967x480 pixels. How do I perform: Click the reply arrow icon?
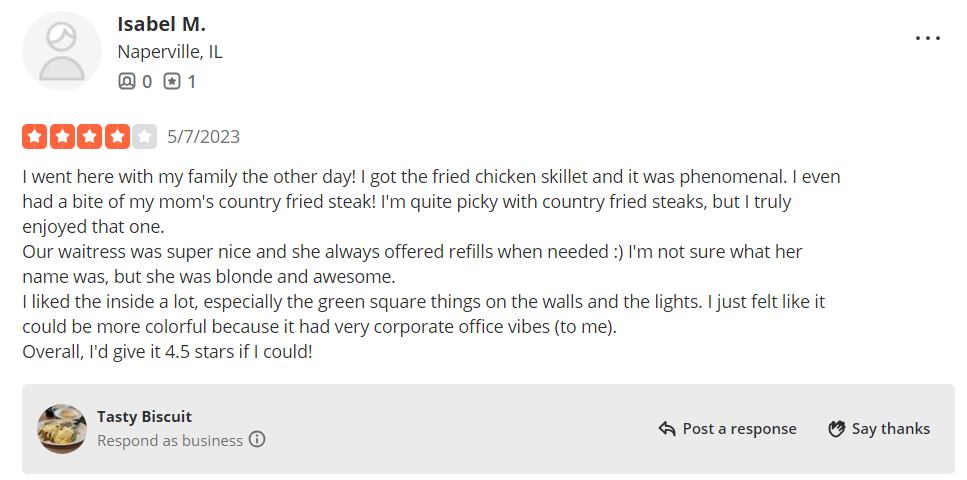[x=667, y=429]
